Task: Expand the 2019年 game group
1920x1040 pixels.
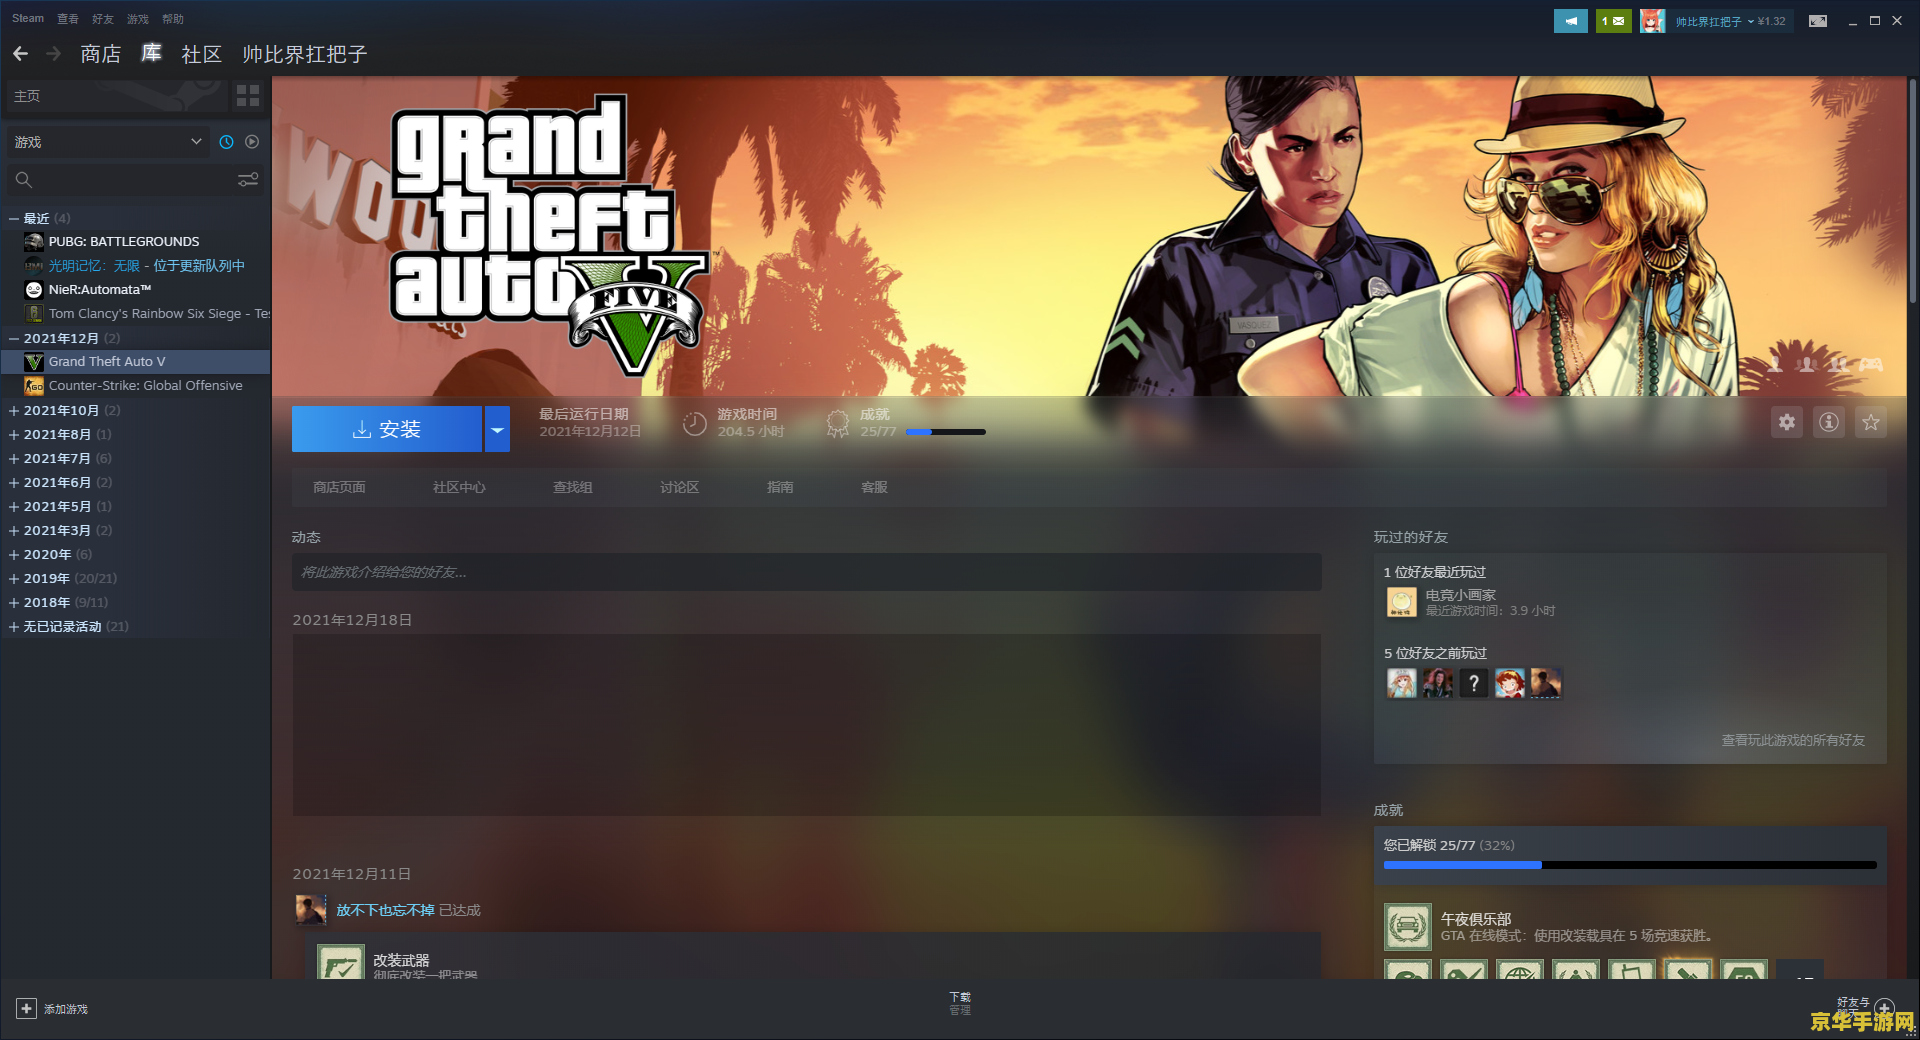Action: pos(14,578)
